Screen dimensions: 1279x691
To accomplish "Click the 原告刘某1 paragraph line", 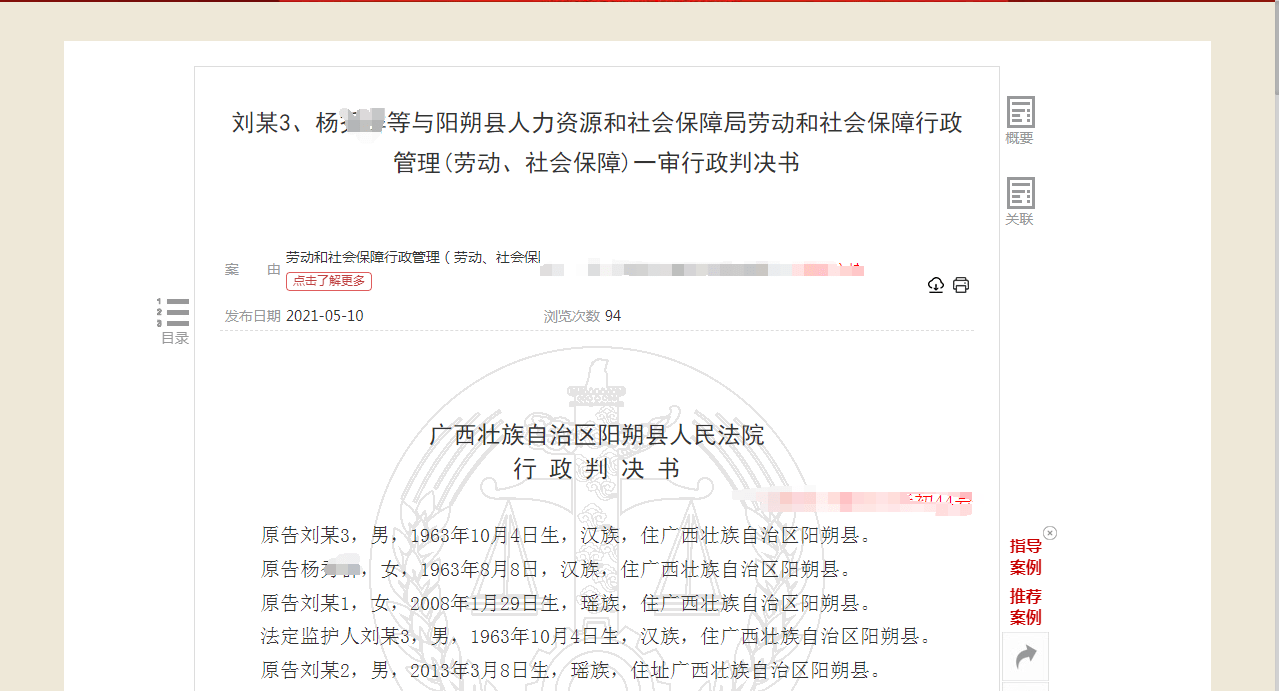I will coord(566,603).
